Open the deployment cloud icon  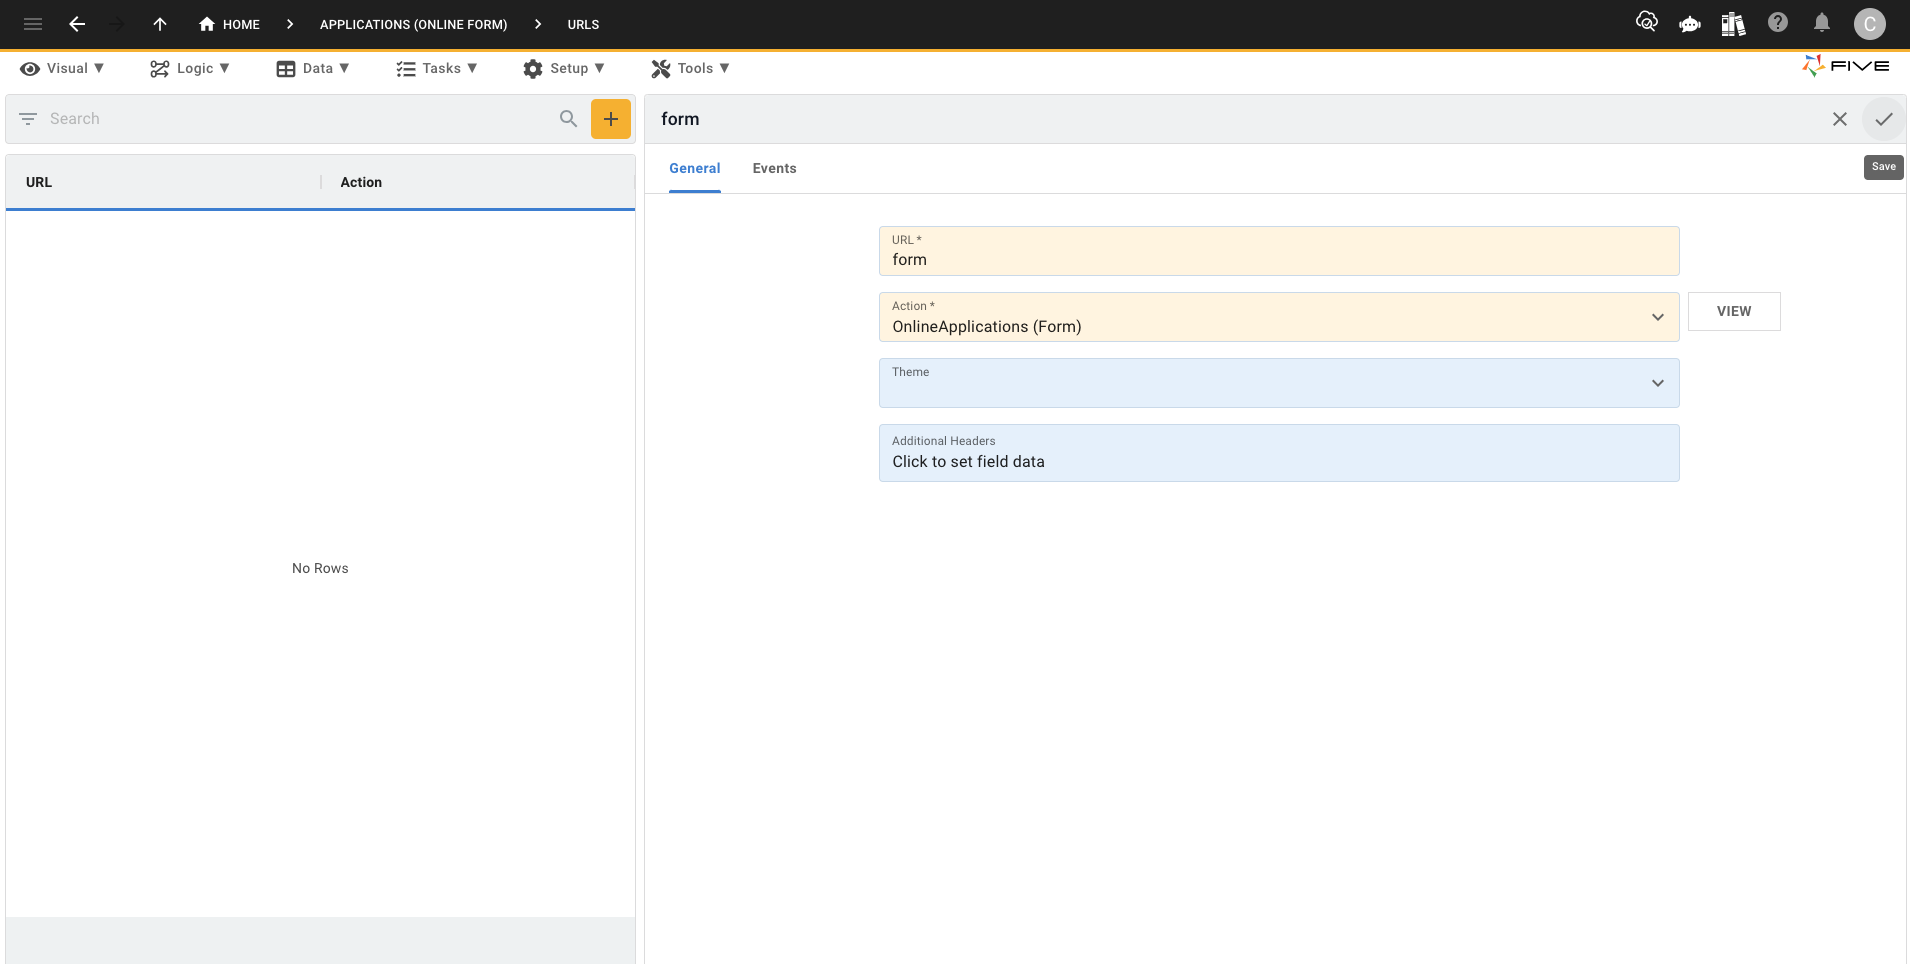1647,22
